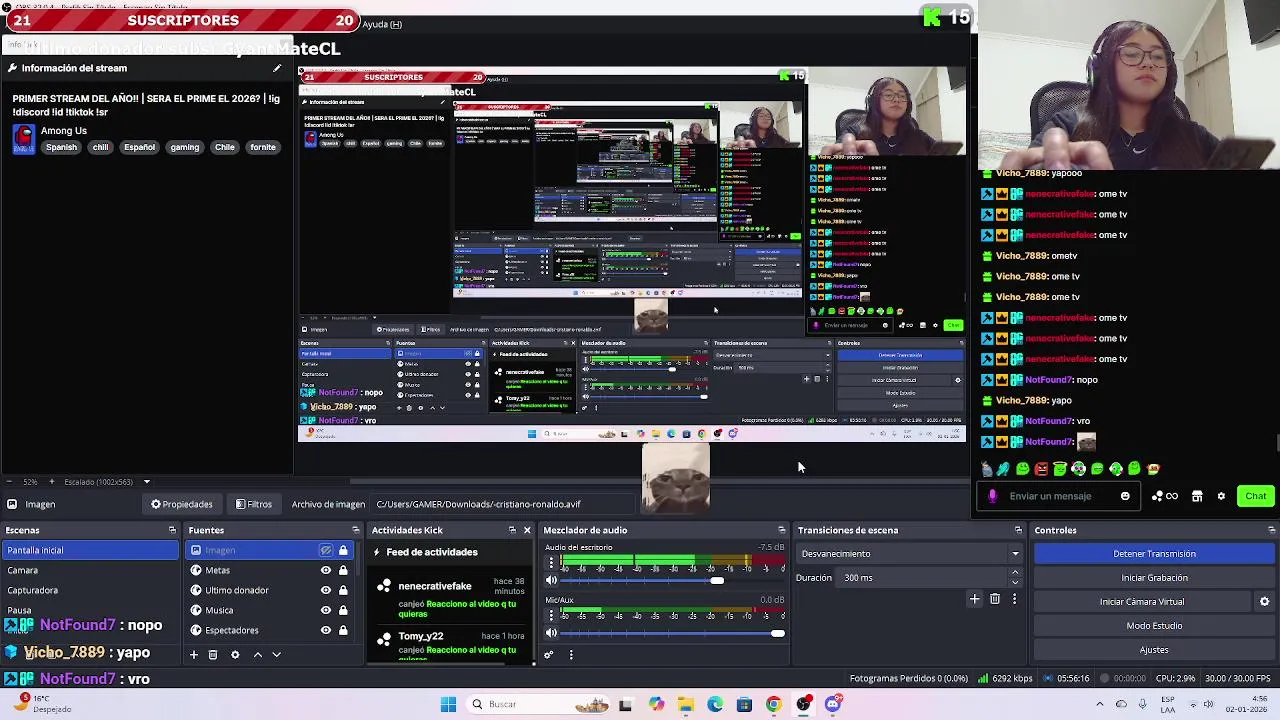The height and width of the screenshot is (720, 1280).
Task: Remove the transition with the trash icon
Action: [995, 599]
